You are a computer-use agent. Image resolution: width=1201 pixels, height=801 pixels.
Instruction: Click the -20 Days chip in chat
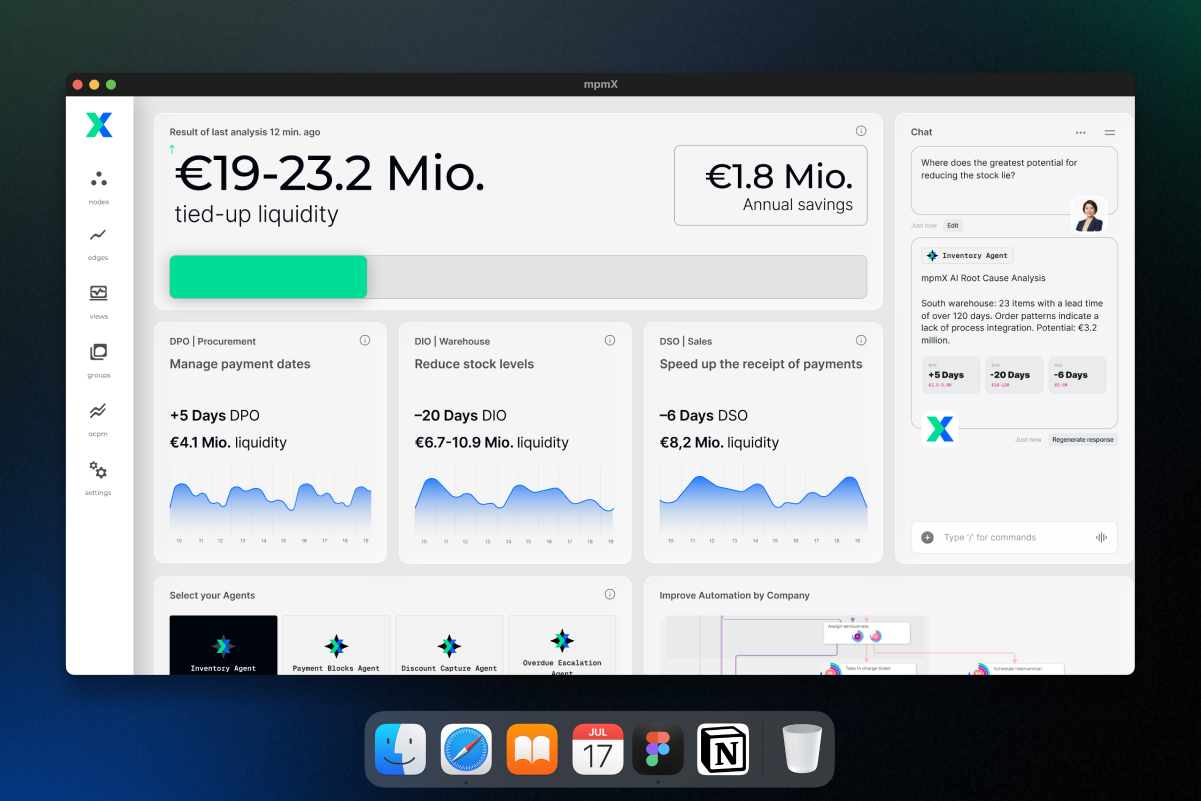tap(1014, 375)
